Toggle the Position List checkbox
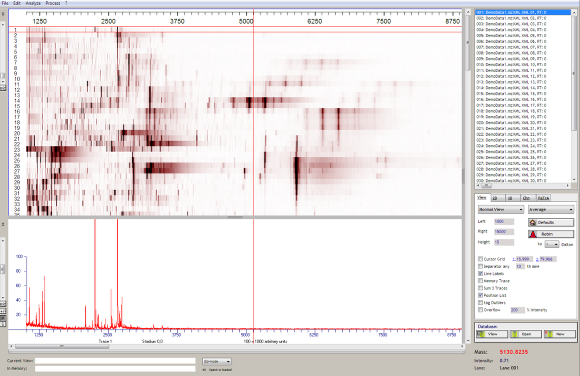 point(480,295)
